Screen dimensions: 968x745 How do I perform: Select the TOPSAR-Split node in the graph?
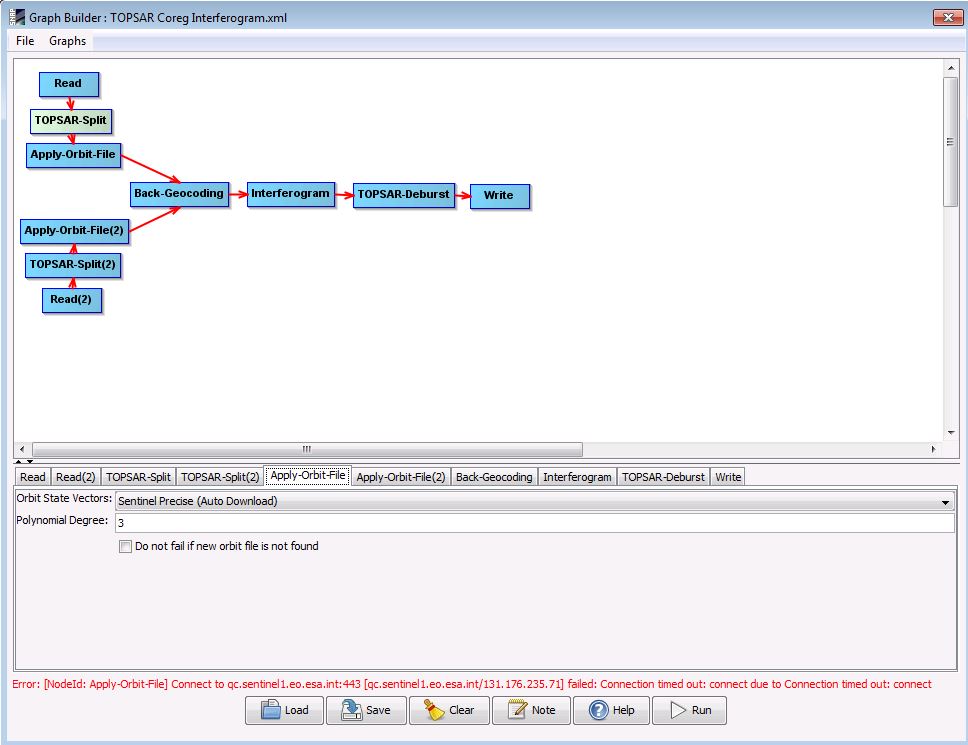point(71,120)
